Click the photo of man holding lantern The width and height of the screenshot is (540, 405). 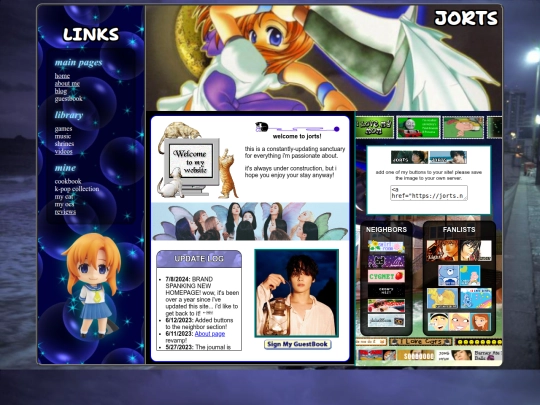(x=297, y=293)
